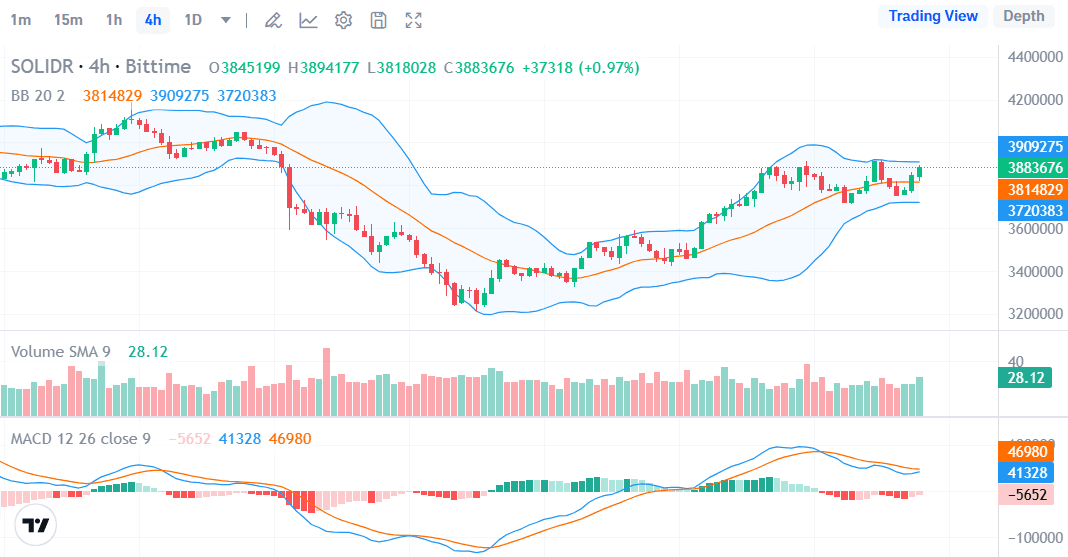Switch to 1m timeframe
The width and height of the screenshot is (1068, 557).
tap(20, 20)
